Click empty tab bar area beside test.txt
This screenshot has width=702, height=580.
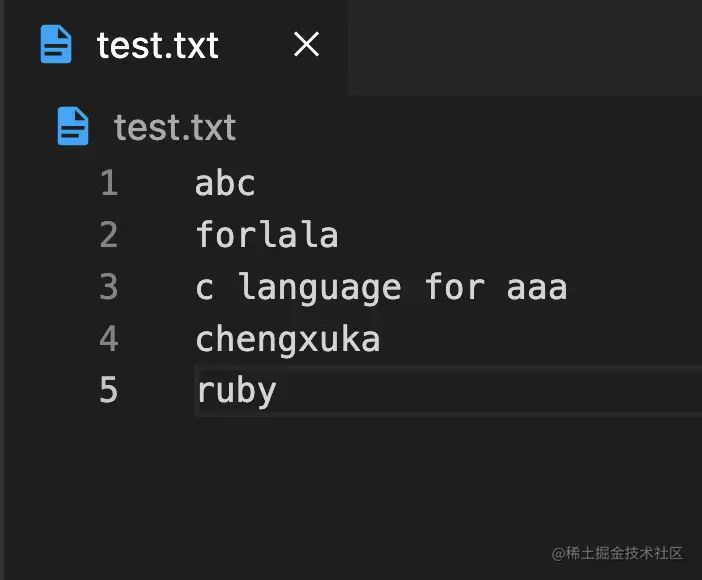(x=525, y=47)
